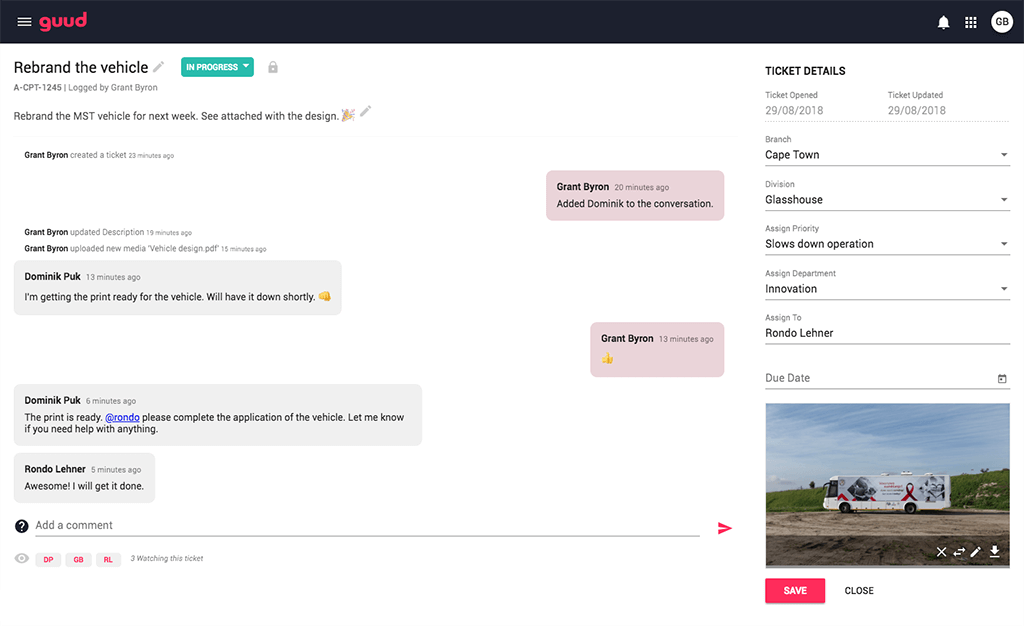Click the RL watcher chip
Image resolution: width=1024 pixels, height=626 pixels.
pyautogui.click(x=108, y=559)
